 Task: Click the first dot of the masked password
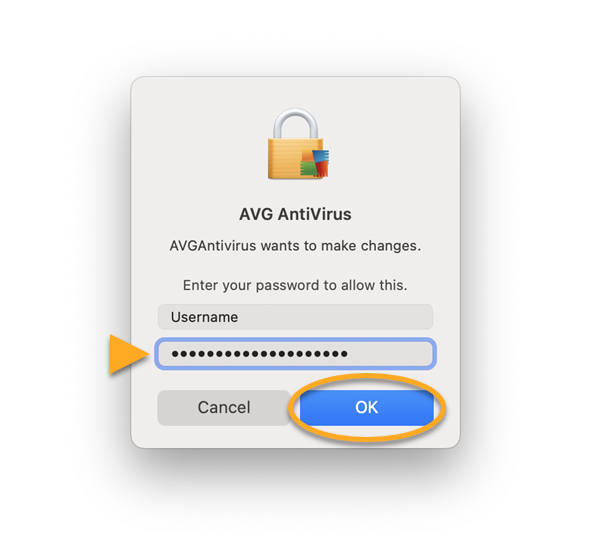175,354
